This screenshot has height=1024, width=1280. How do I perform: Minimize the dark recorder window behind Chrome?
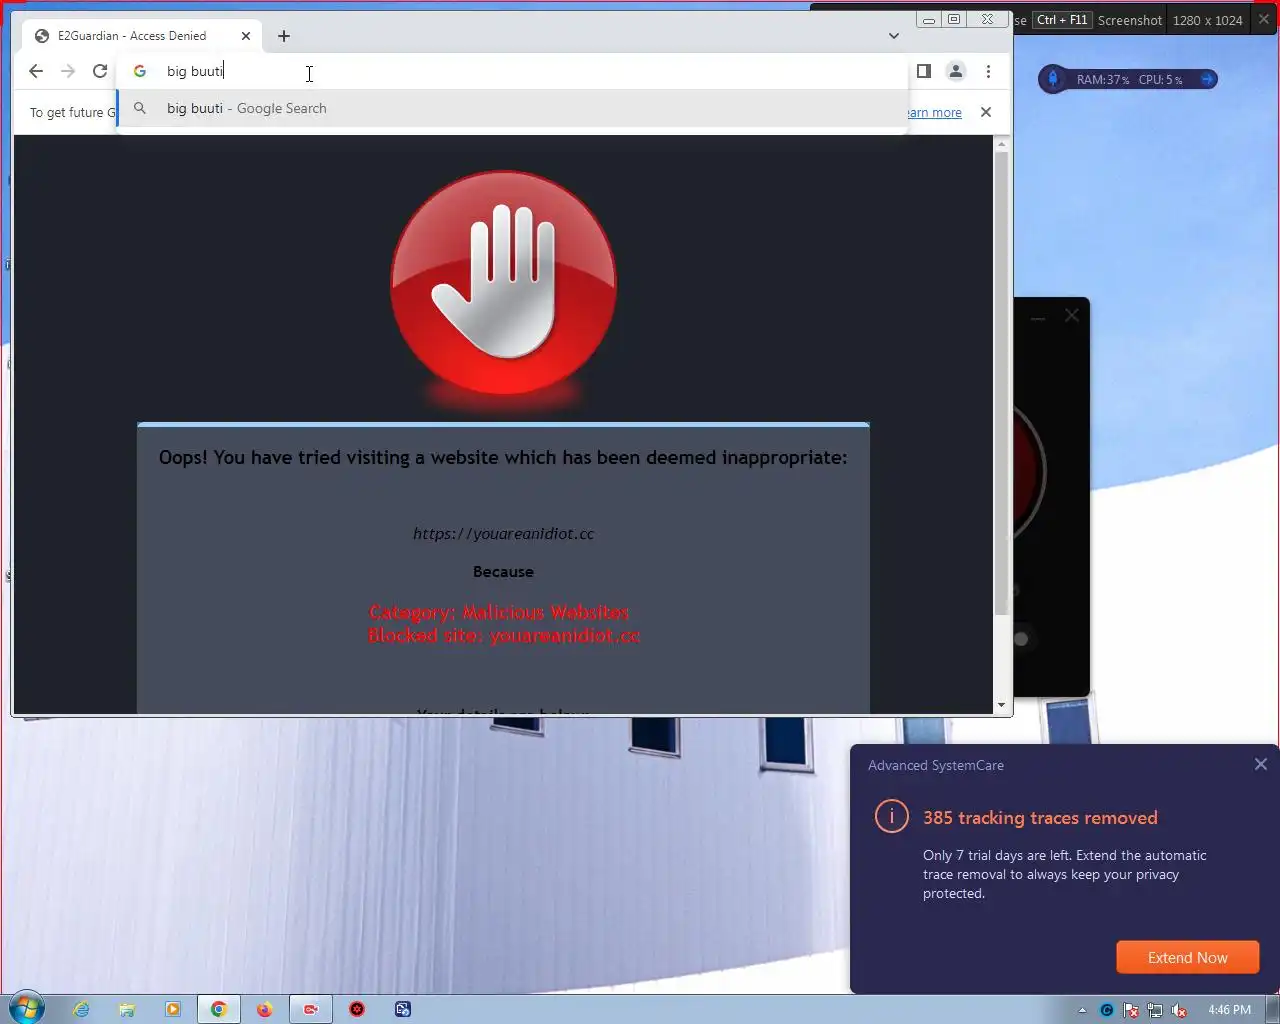click(x=1038, y=318)
